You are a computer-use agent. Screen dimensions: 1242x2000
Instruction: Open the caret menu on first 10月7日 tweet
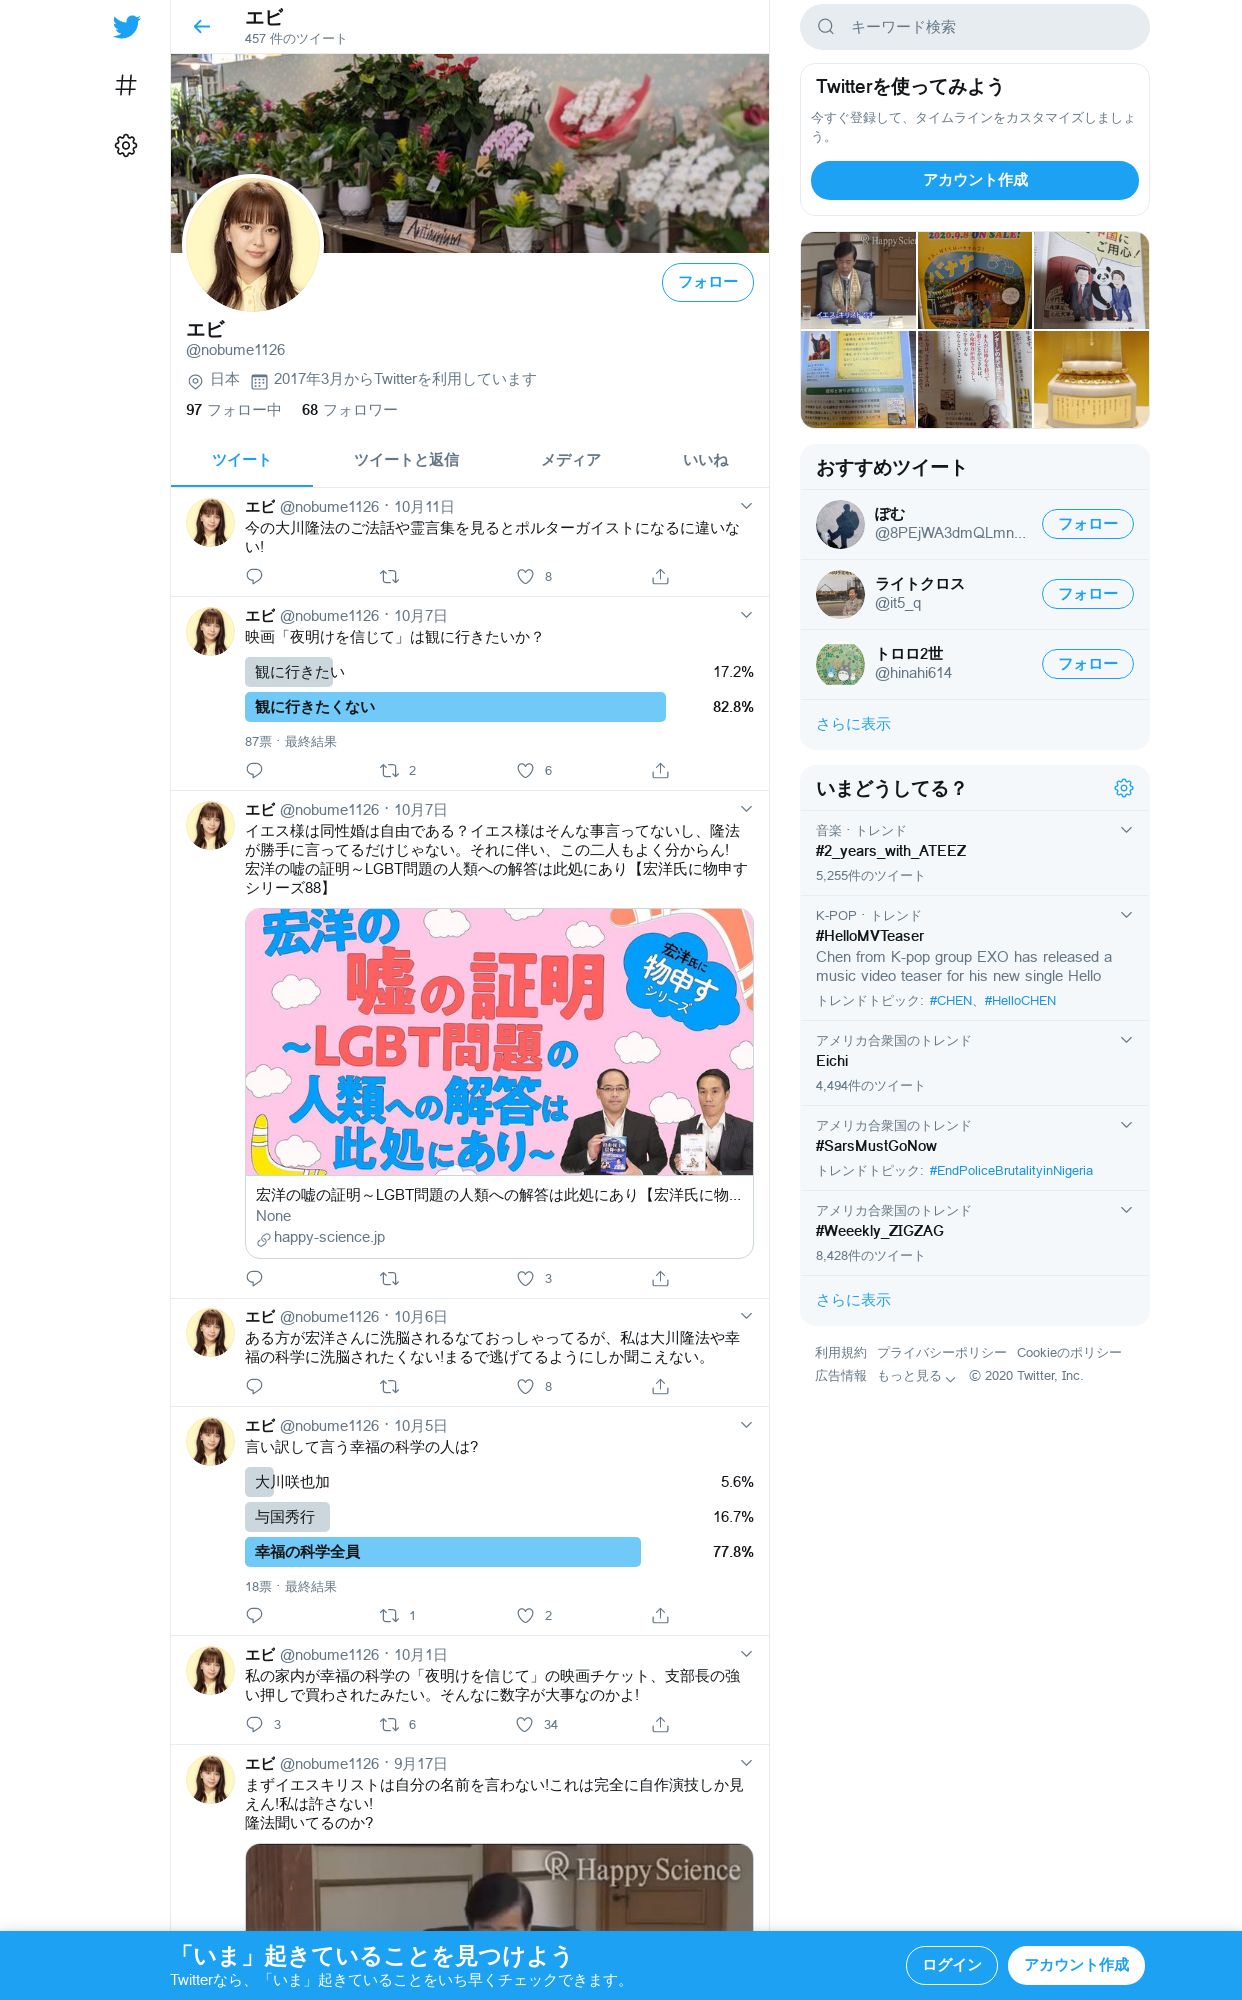(746, 616)
